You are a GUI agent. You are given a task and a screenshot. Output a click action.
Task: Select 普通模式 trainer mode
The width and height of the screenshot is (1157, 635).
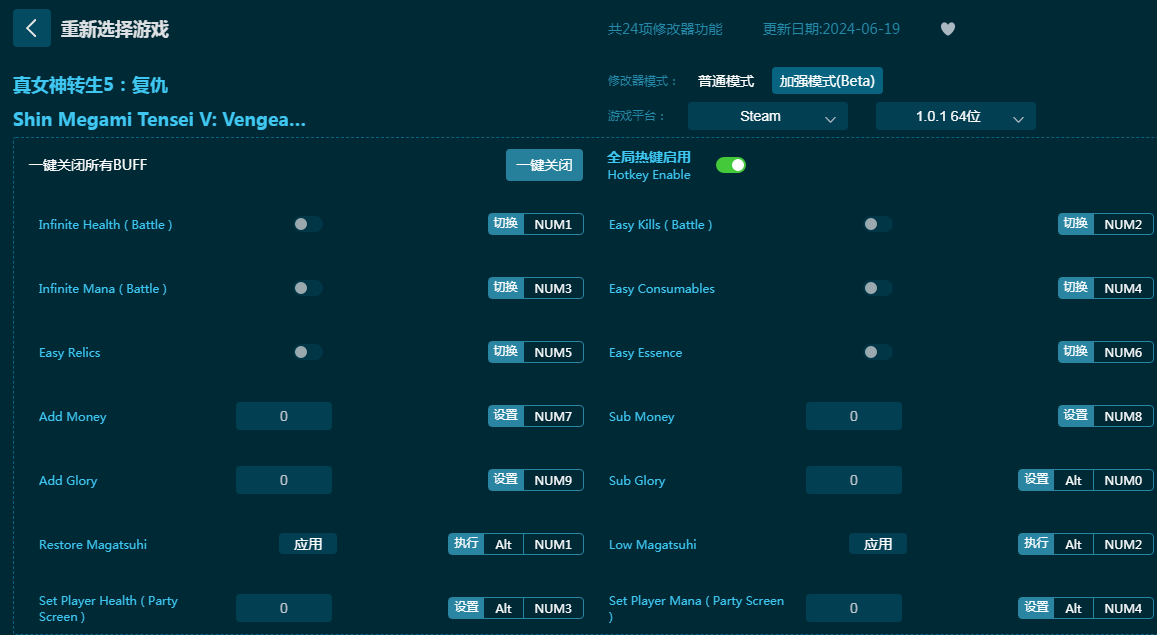click(x=726, y=81)
